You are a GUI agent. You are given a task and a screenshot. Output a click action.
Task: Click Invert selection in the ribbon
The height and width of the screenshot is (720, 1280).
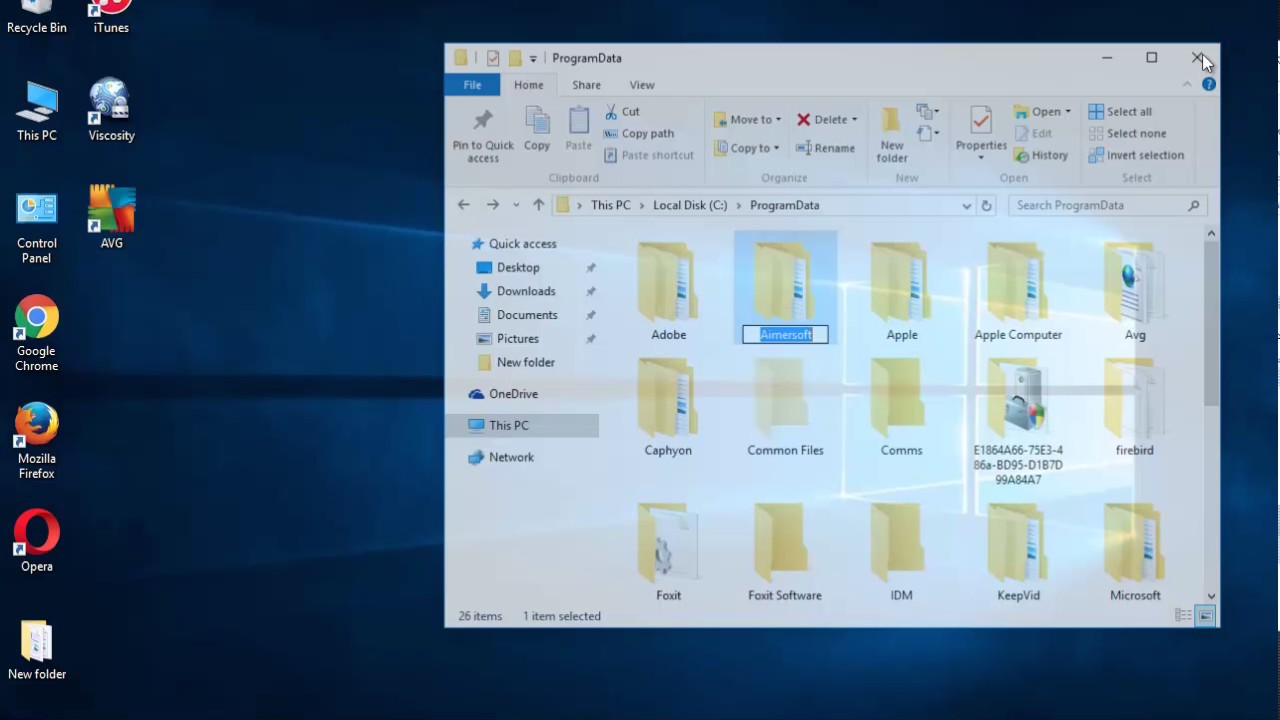[x=1136, y=156]
